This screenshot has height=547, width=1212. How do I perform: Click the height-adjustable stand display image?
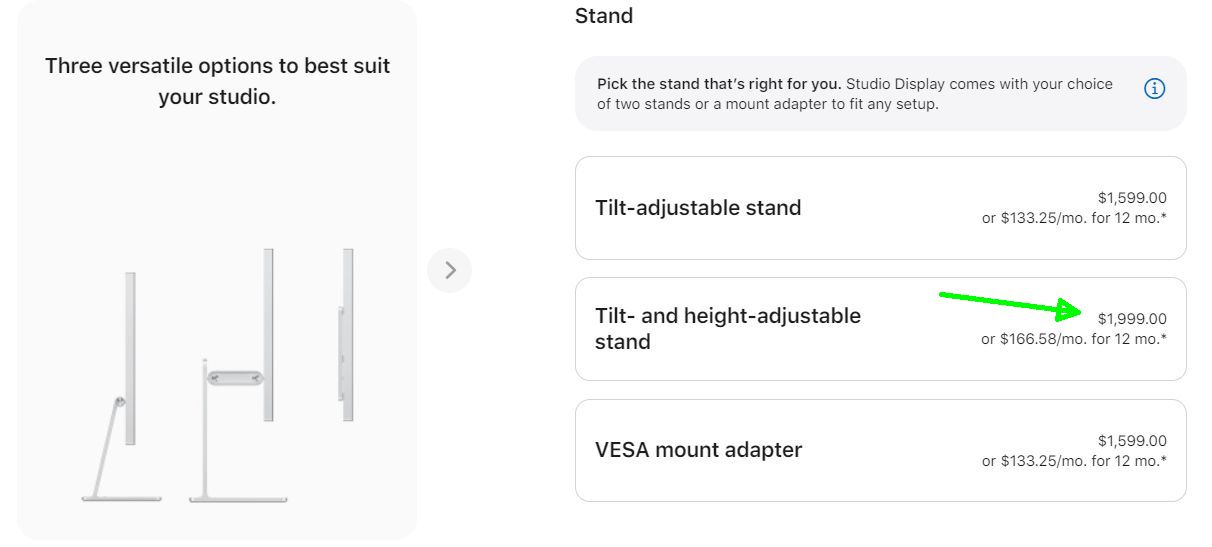[238, 375]
